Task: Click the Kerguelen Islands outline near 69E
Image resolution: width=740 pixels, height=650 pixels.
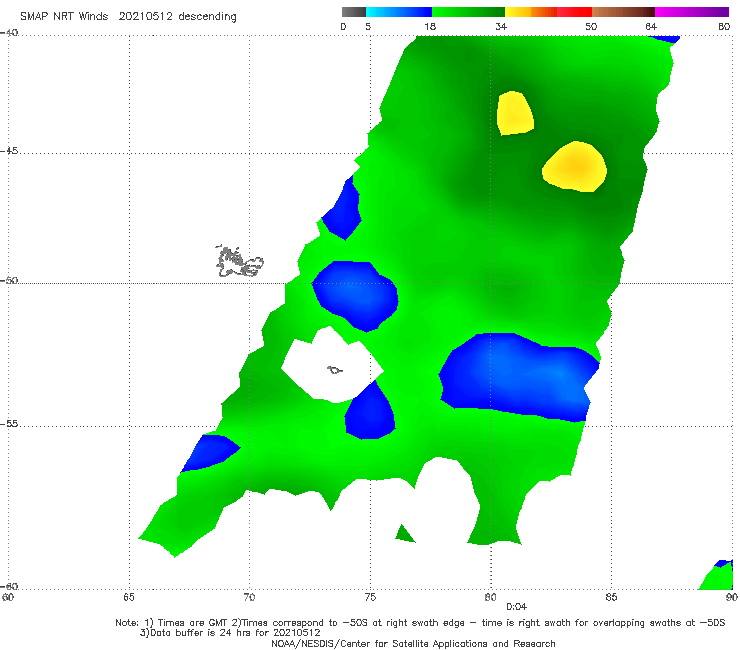Action: 239,261
